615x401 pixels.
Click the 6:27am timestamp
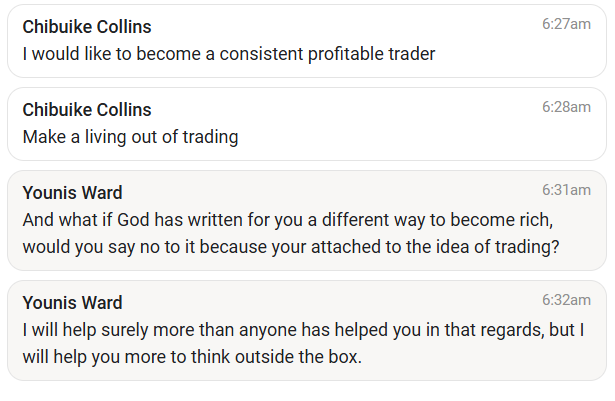[x=566, y=24]
